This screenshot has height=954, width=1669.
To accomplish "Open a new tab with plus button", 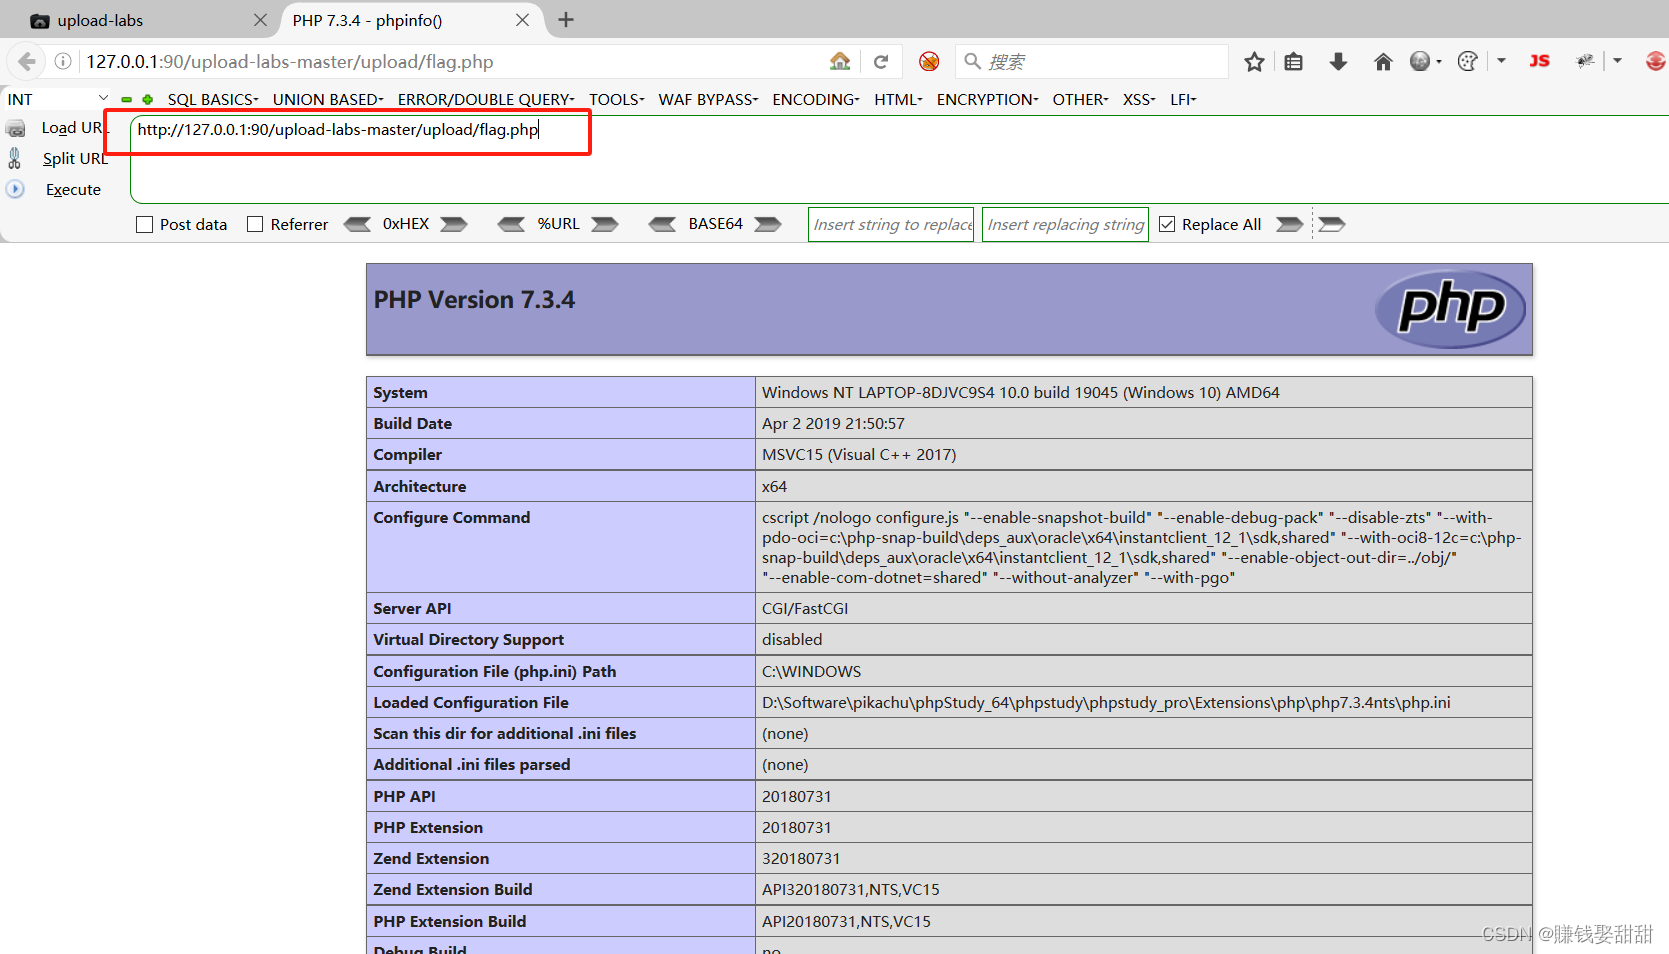I will [x=566, y=20].
